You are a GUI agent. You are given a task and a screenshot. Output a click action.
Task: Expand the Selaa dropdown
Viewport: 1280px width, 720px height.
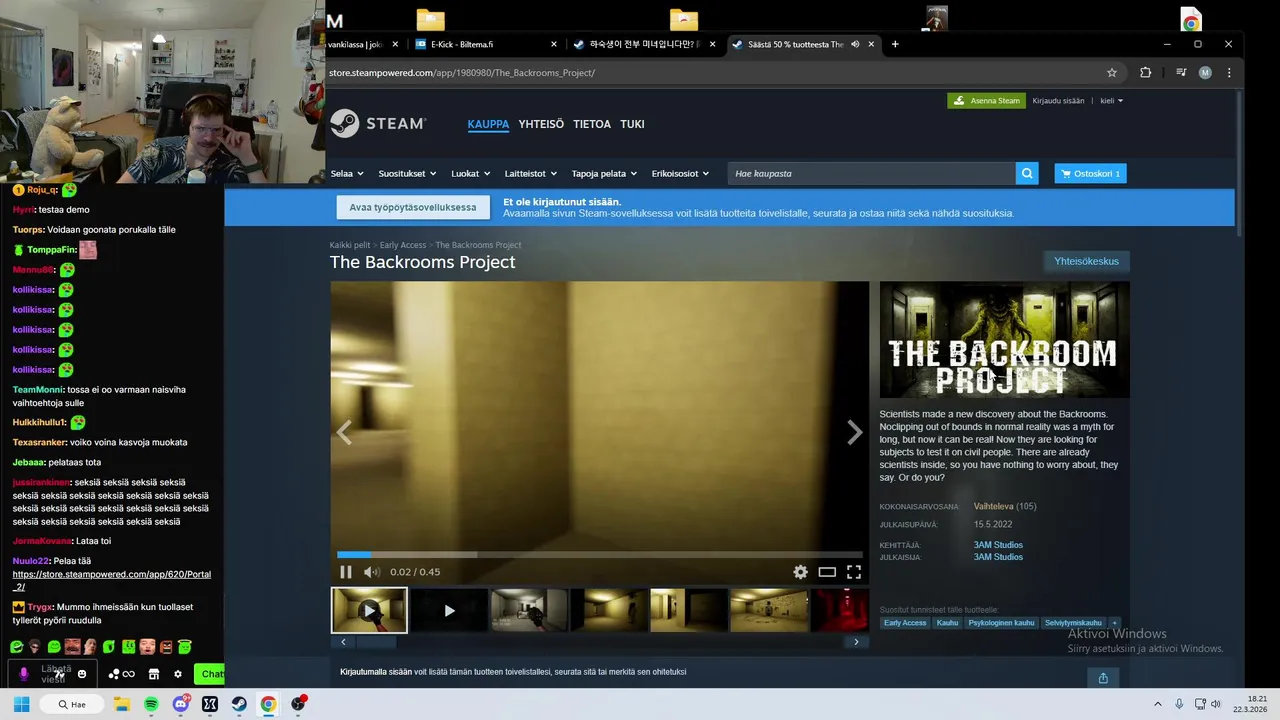(347, 173)
